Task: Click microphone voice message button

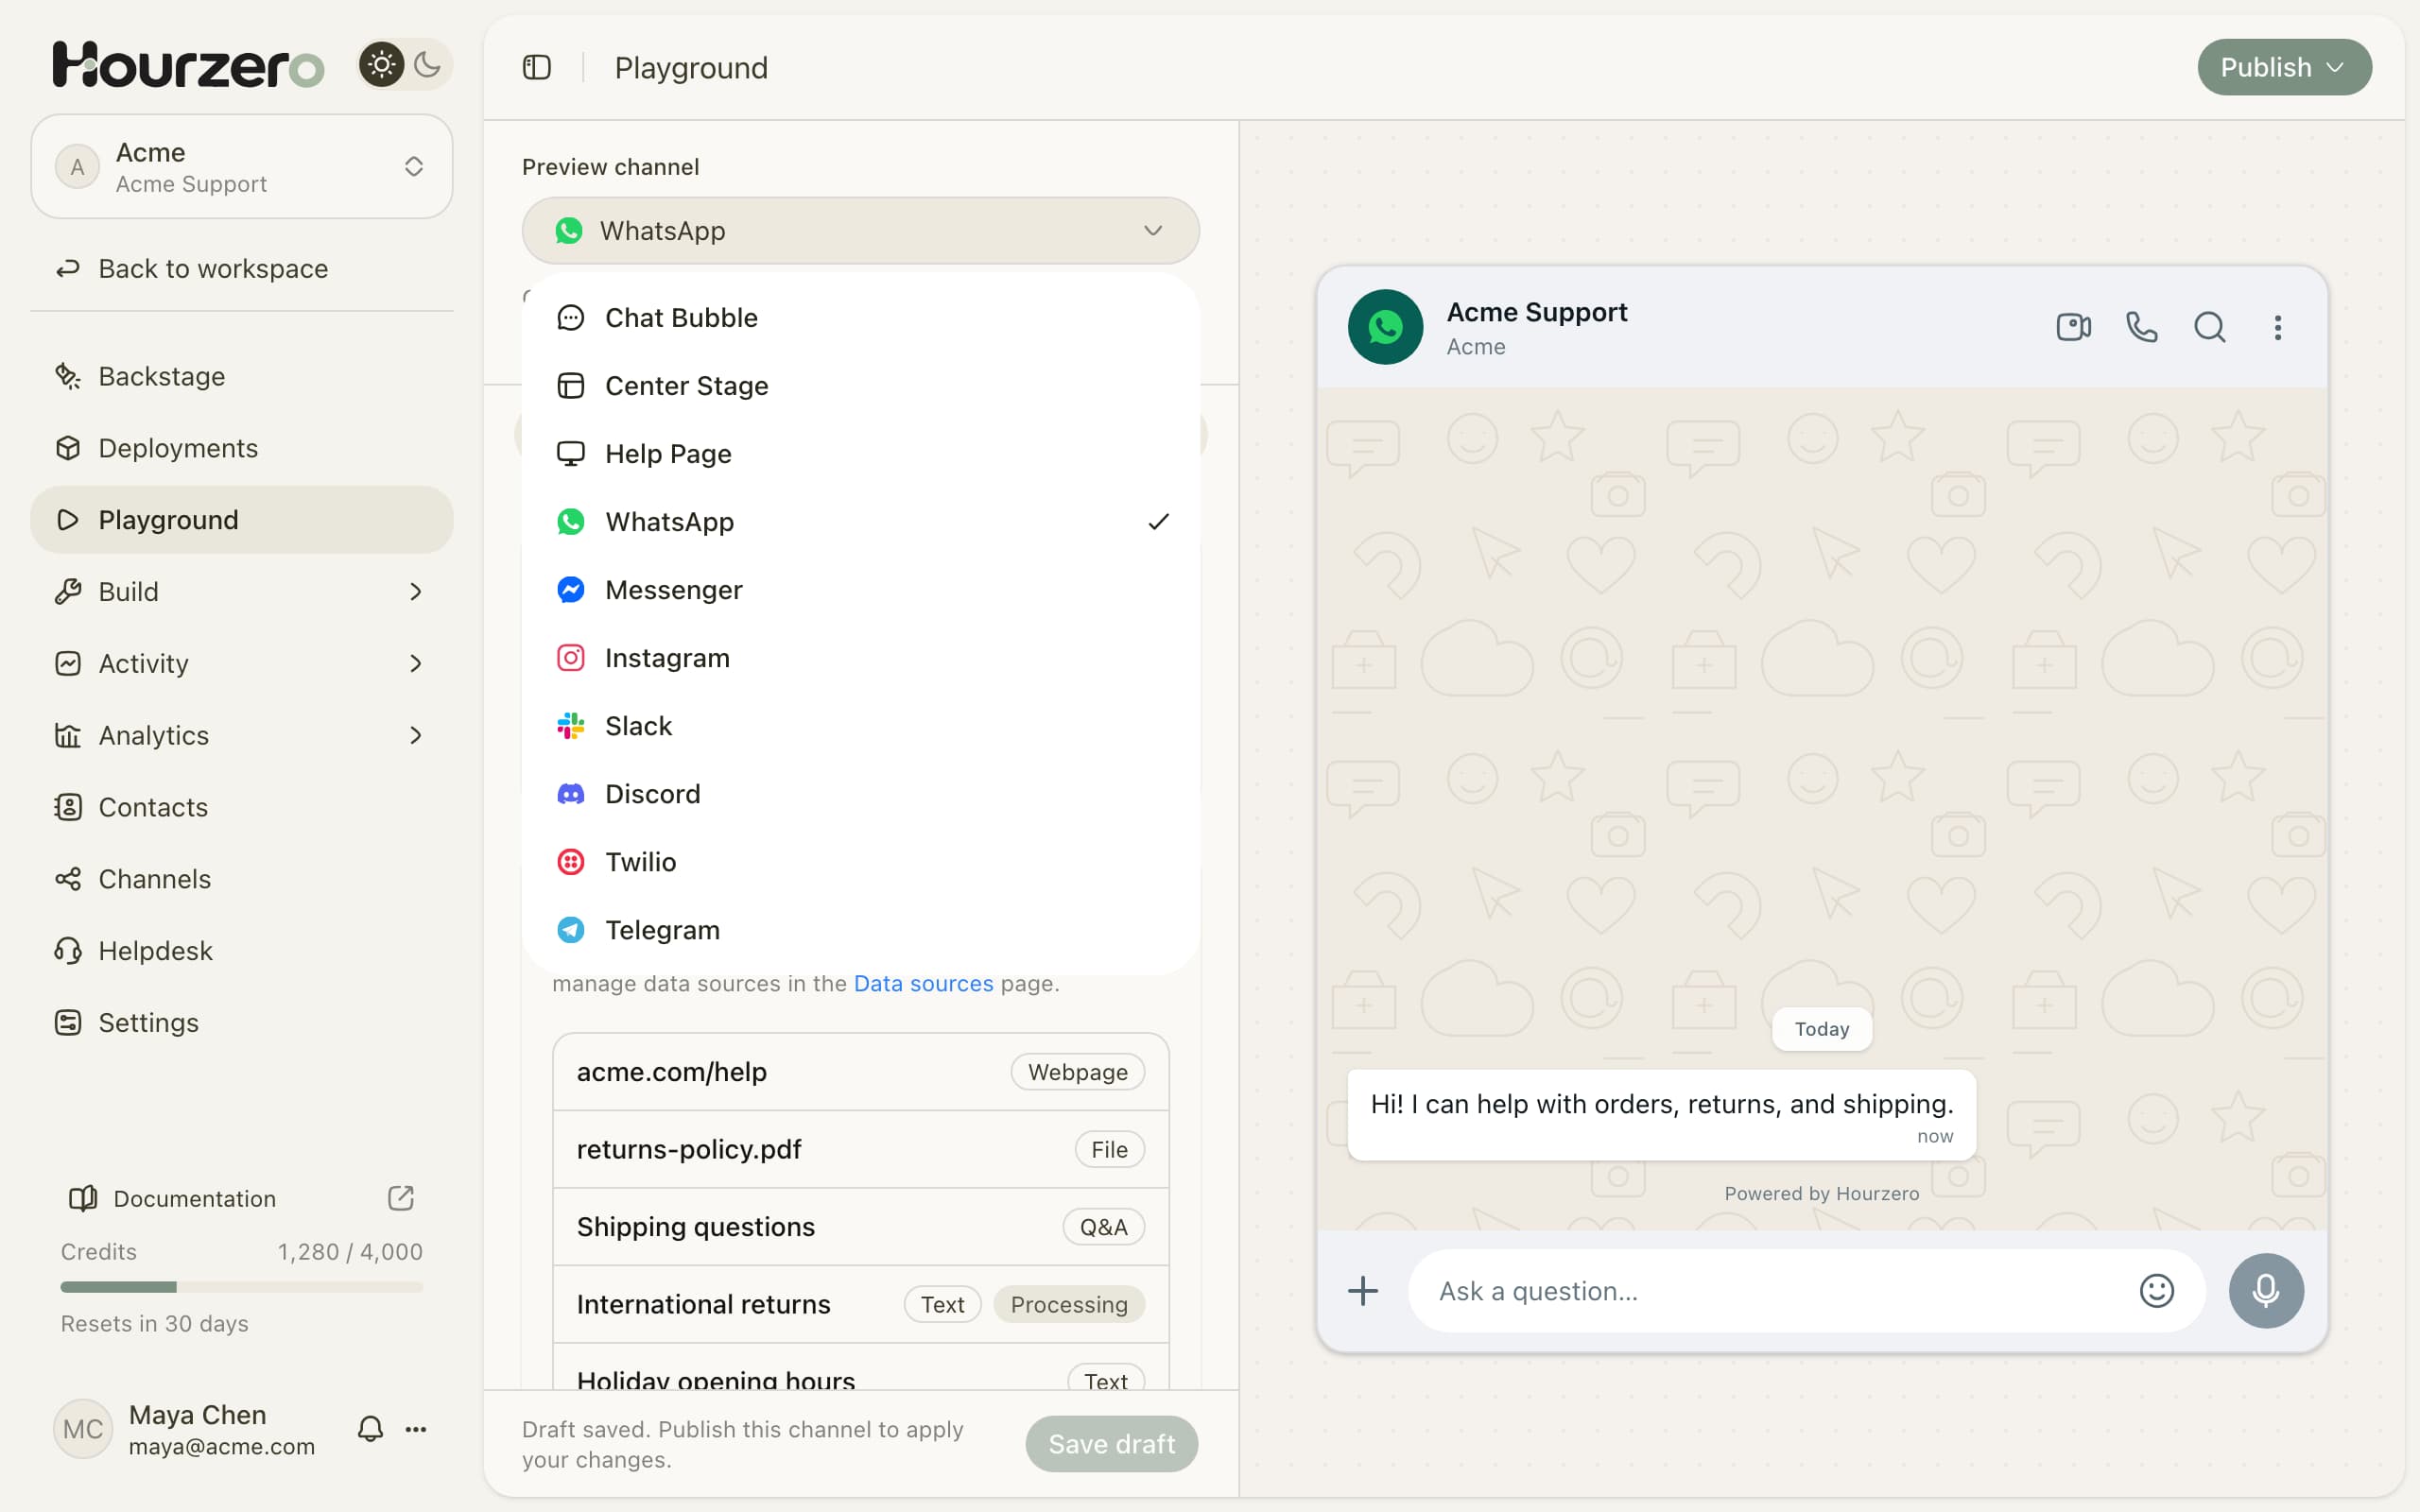Action: tap(2266, 1291)
